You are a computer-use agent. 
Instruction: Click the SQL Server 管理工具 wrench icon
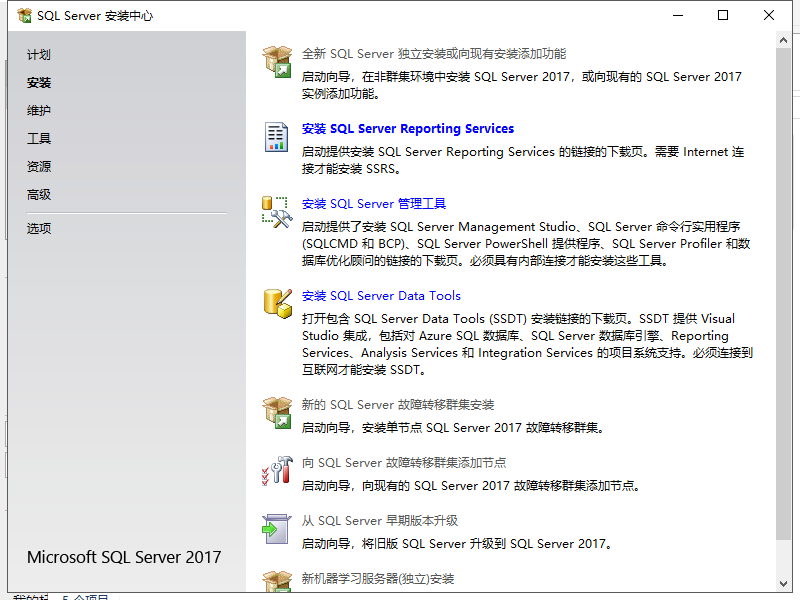point(277,213)
